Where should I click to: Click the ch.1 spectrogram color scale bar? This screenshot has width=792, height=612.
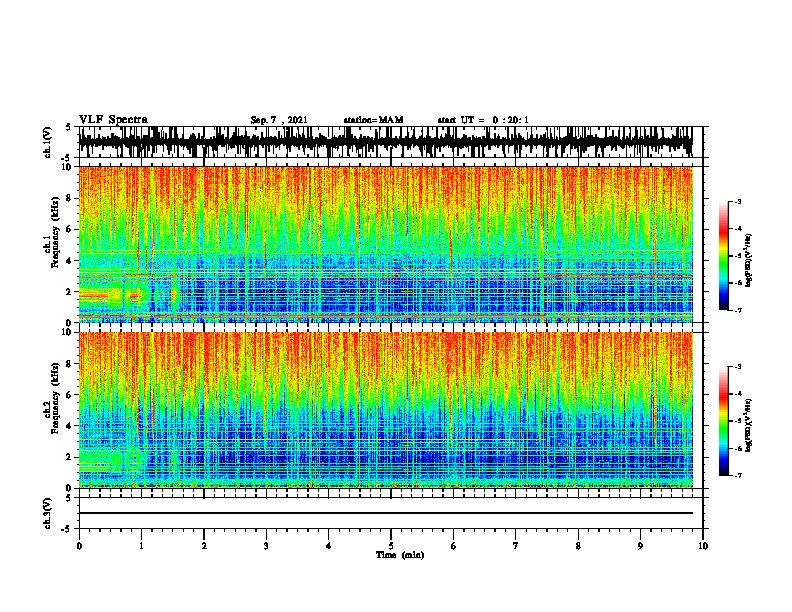pos(724,256)
